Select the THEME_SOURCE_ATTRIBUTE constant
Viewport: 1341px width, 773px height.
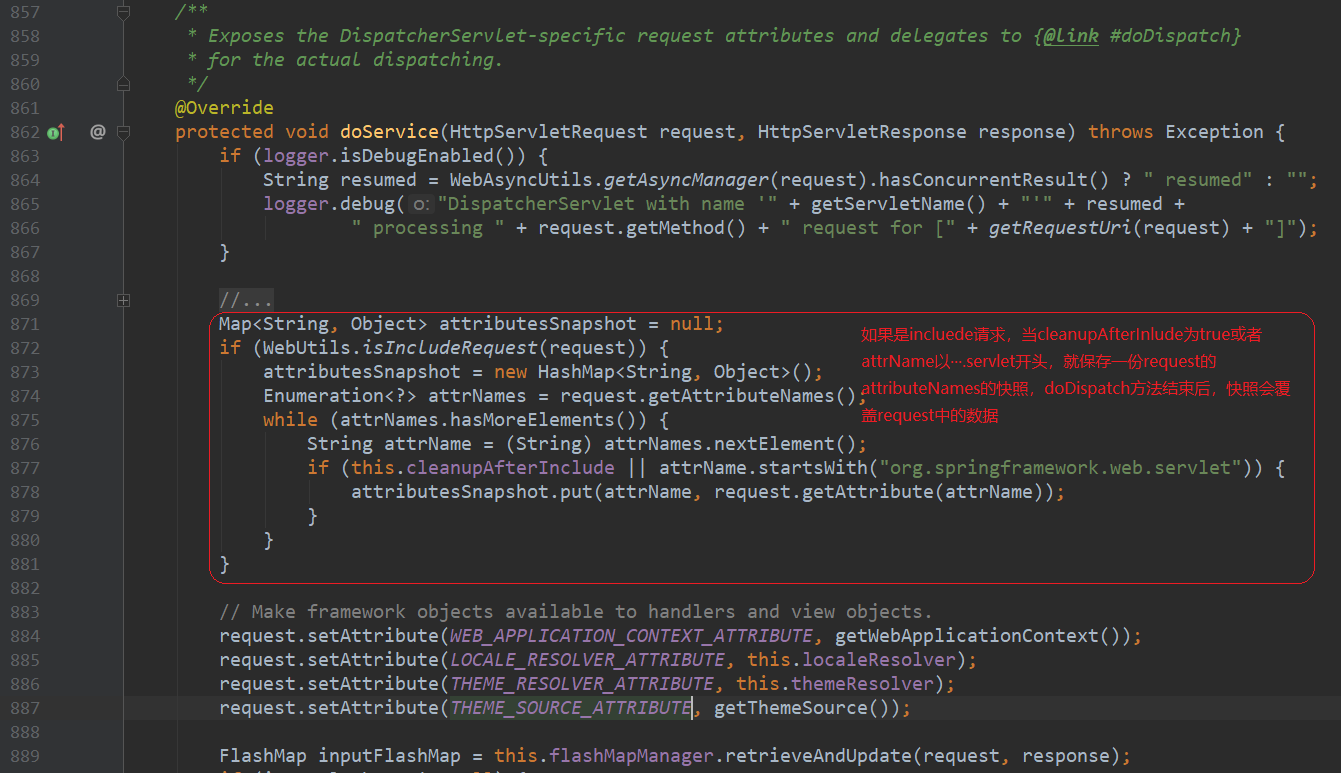tap(570, 708)
